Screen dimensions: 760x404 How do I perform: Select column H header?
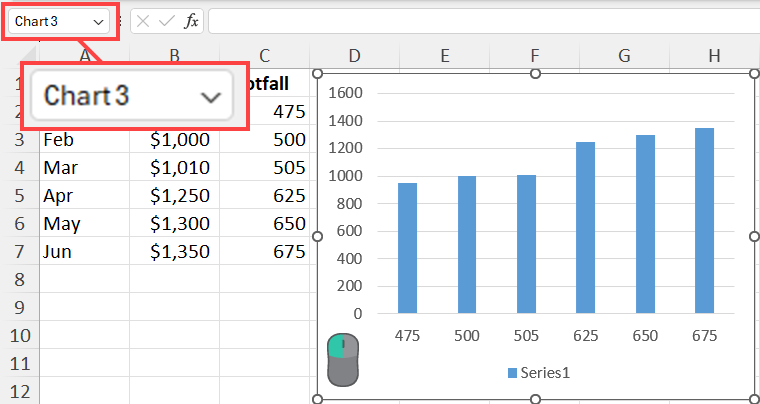tap(714, 56)
